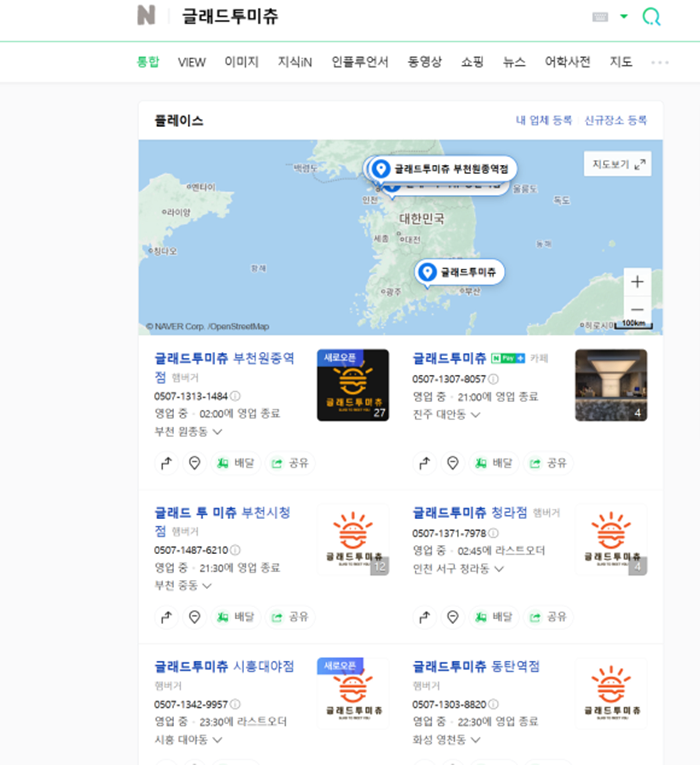Get directions to 청라점 via arrow icon
This screenshot has height=765, width=700.
(424, 617)
